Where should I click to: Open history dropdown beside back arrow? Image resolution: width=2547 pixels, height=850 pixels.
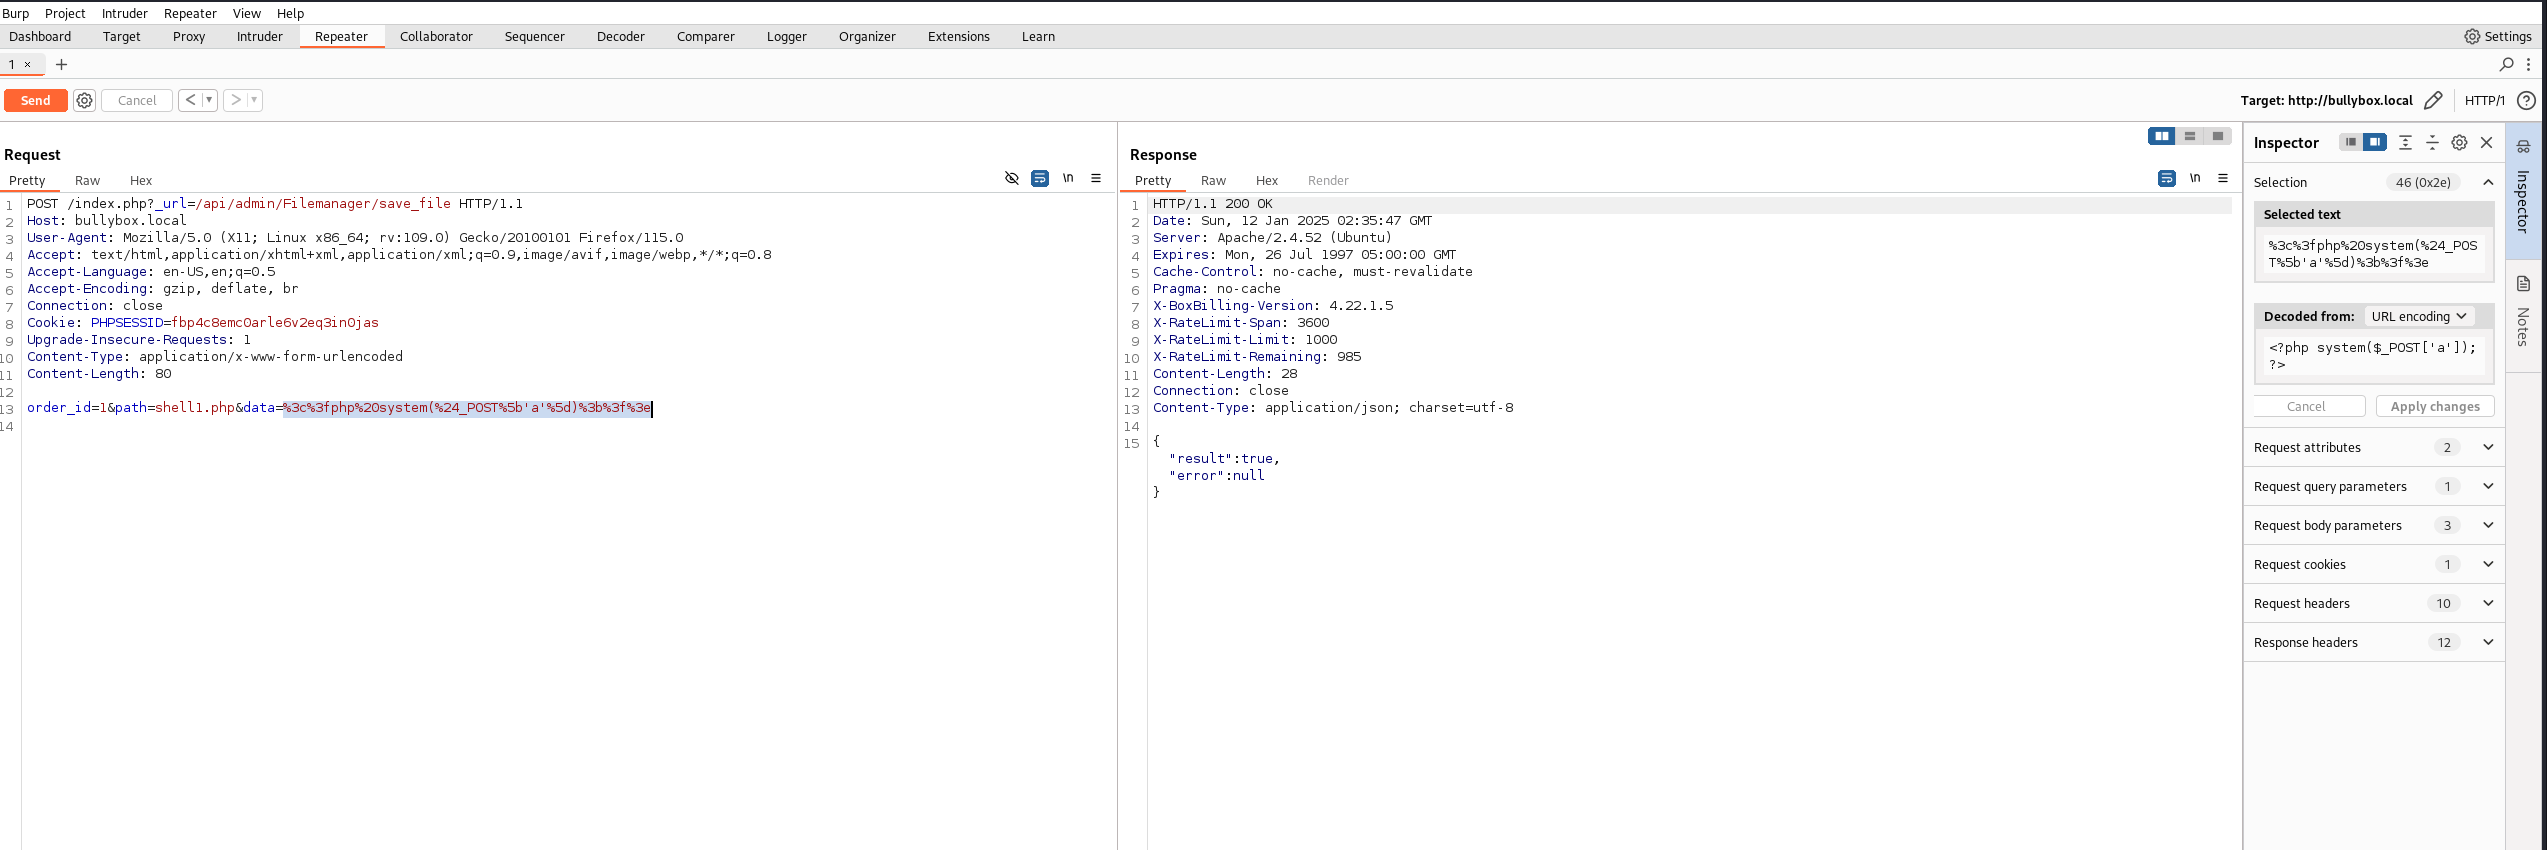[209, 100]
